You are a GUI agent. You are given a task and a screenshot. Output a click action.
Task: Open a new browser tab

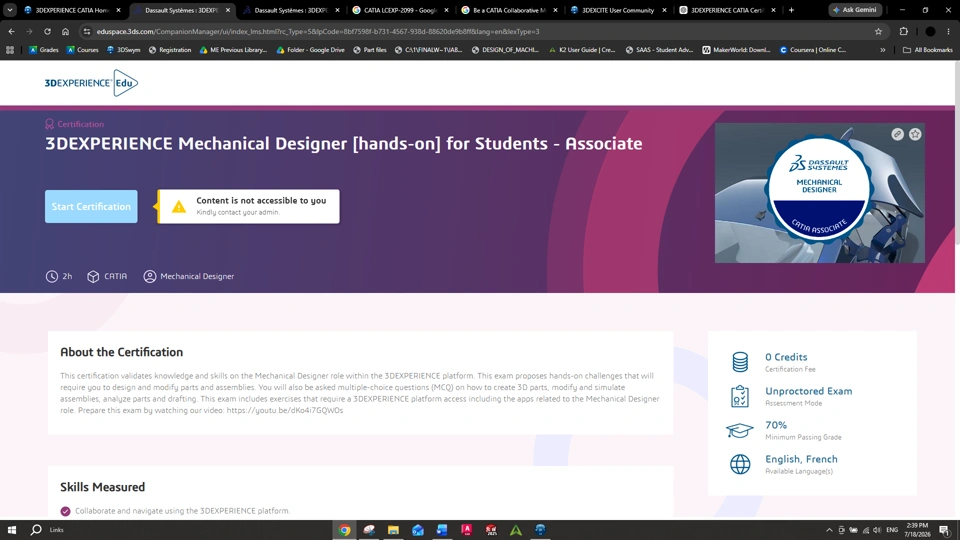tap(791, 10)
